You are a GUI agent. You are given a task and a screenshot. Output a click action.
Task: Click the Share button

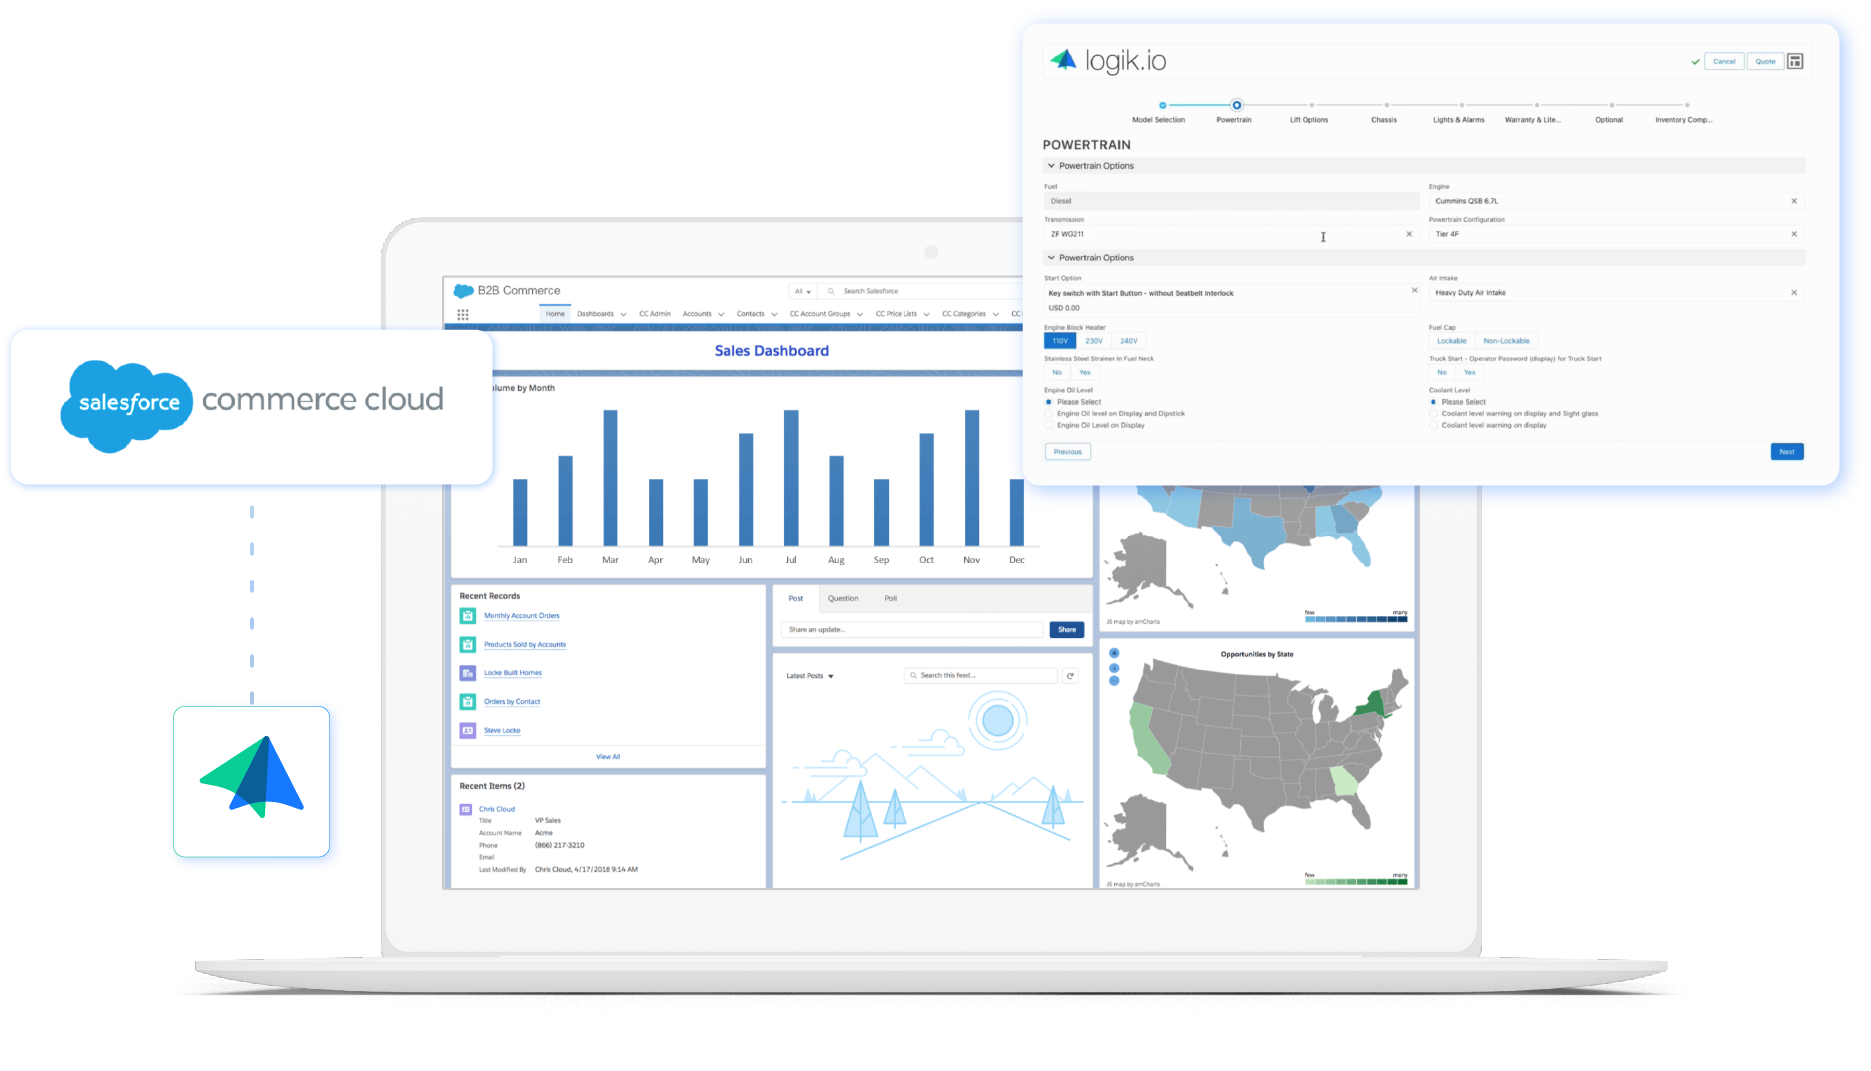pos(1067,630)
